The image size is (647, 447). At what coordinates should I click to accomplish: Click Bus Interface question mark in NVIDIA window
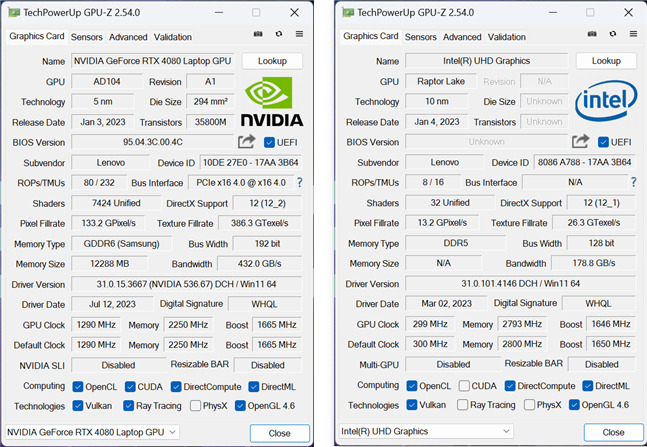pyautogui.click(x=300, y=182)
